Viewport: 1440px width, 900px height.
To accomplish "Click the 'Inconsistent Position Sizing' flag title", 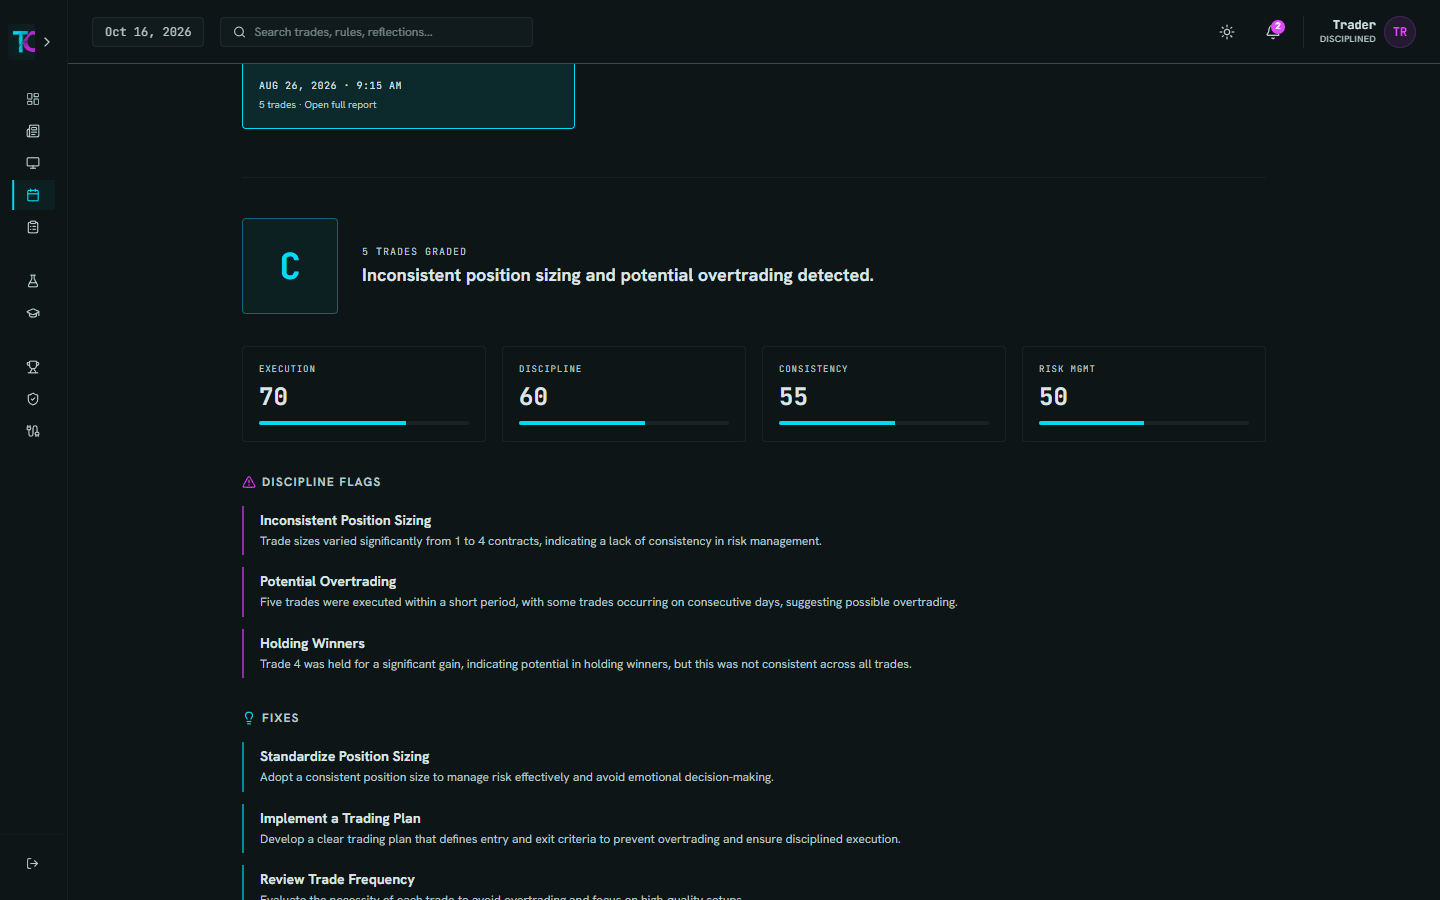I will coord(345,520).
